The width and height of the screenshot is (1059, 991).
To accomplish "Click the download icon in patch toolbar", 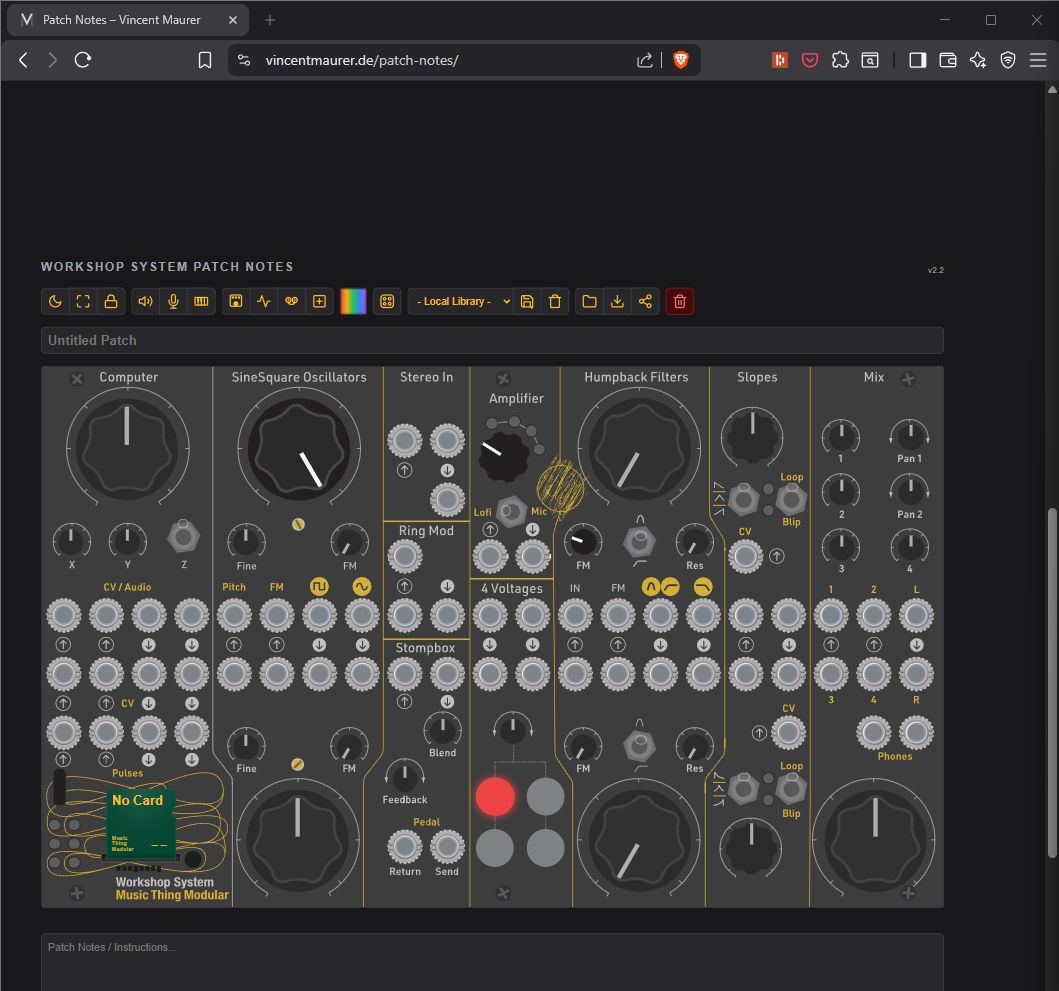I will coord(617,301).
